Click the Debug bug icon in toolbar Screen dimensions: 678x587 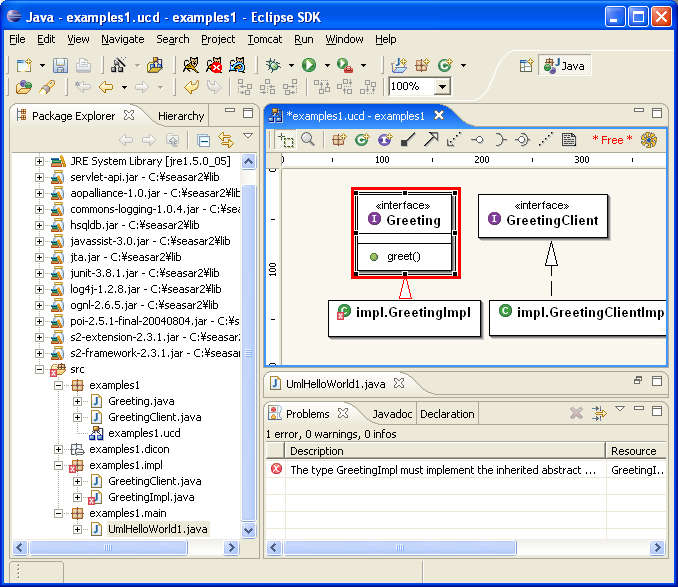273,65
